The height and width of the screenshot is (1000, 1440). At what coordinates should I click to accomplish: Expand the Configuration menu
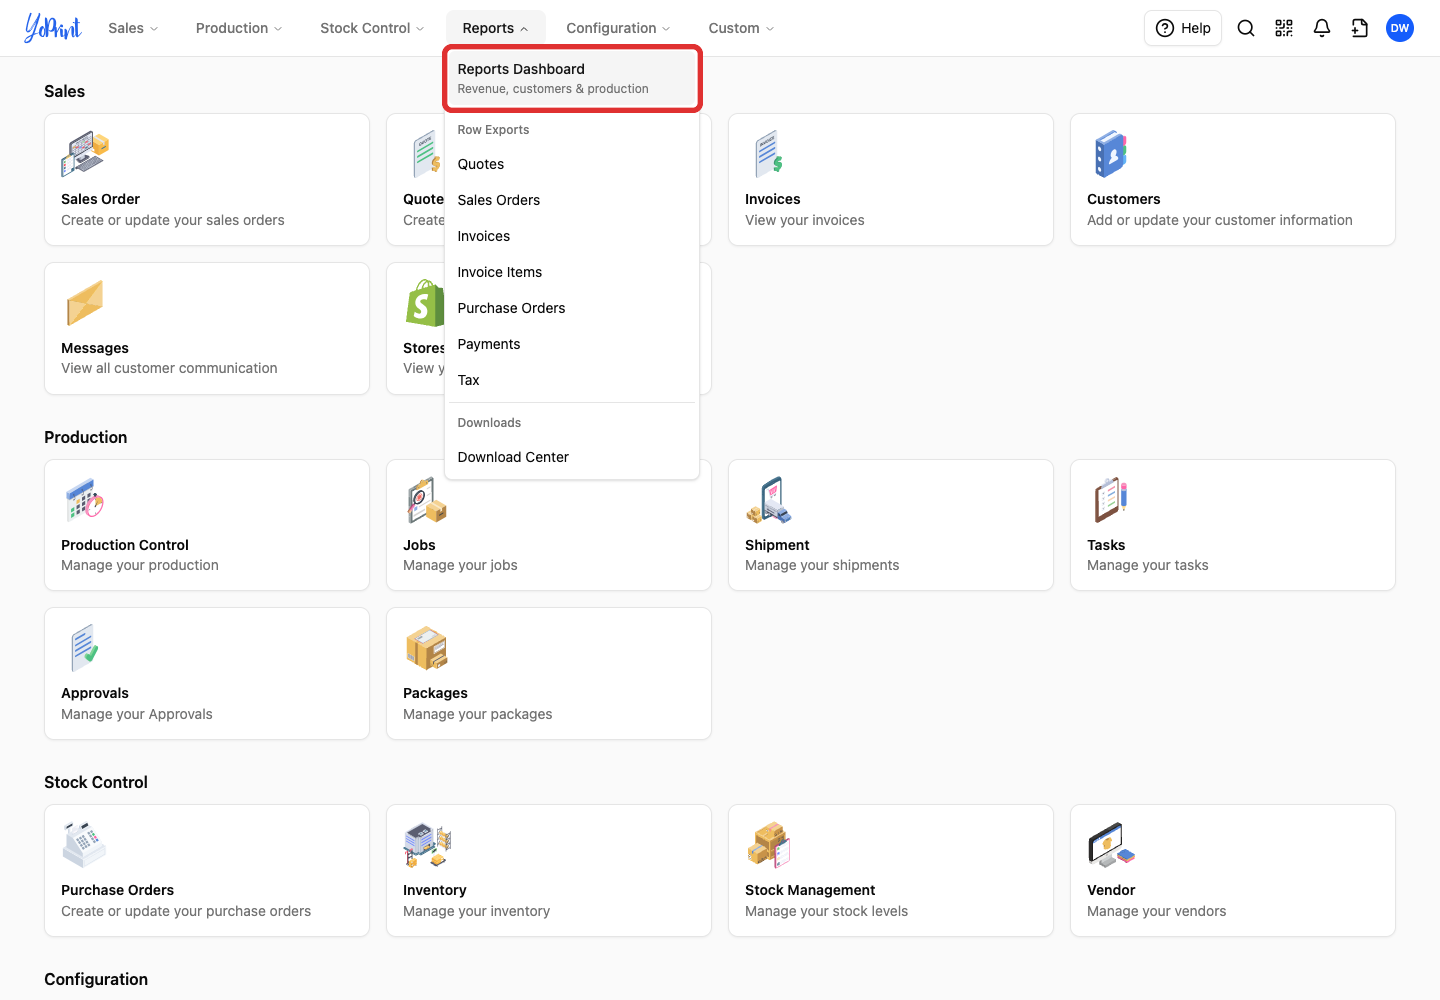tap(618, 28)
